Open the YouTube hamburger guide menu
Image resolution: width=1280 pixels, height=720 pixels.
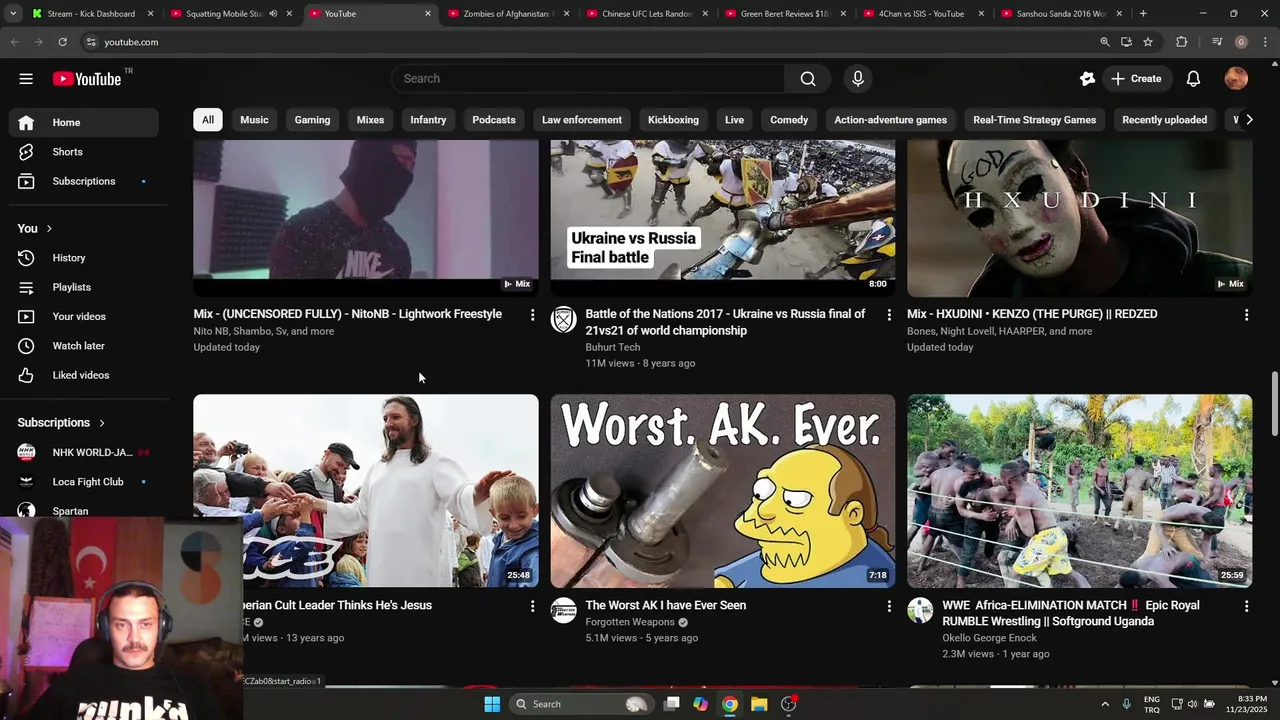(x=26, y=79)
